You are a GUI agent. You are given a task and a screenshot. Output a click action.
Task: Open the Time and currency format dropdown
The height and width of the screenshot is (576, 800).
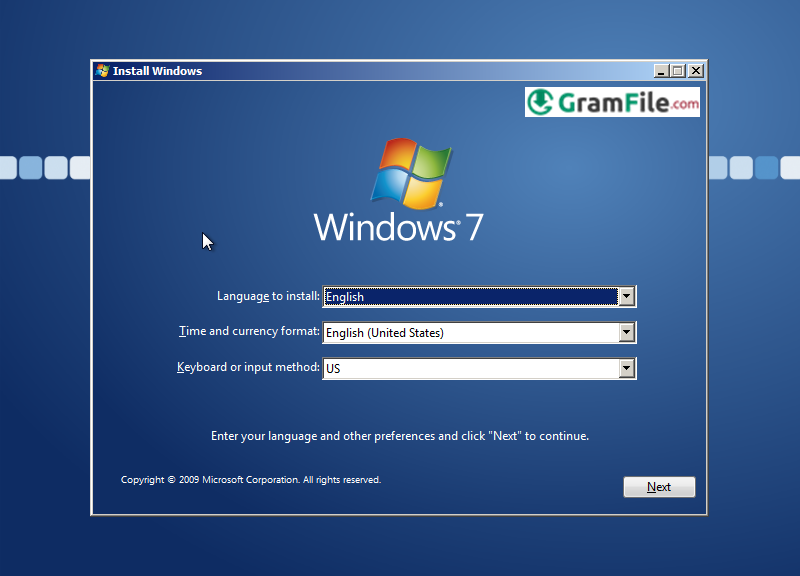click(x=628, y=332)
